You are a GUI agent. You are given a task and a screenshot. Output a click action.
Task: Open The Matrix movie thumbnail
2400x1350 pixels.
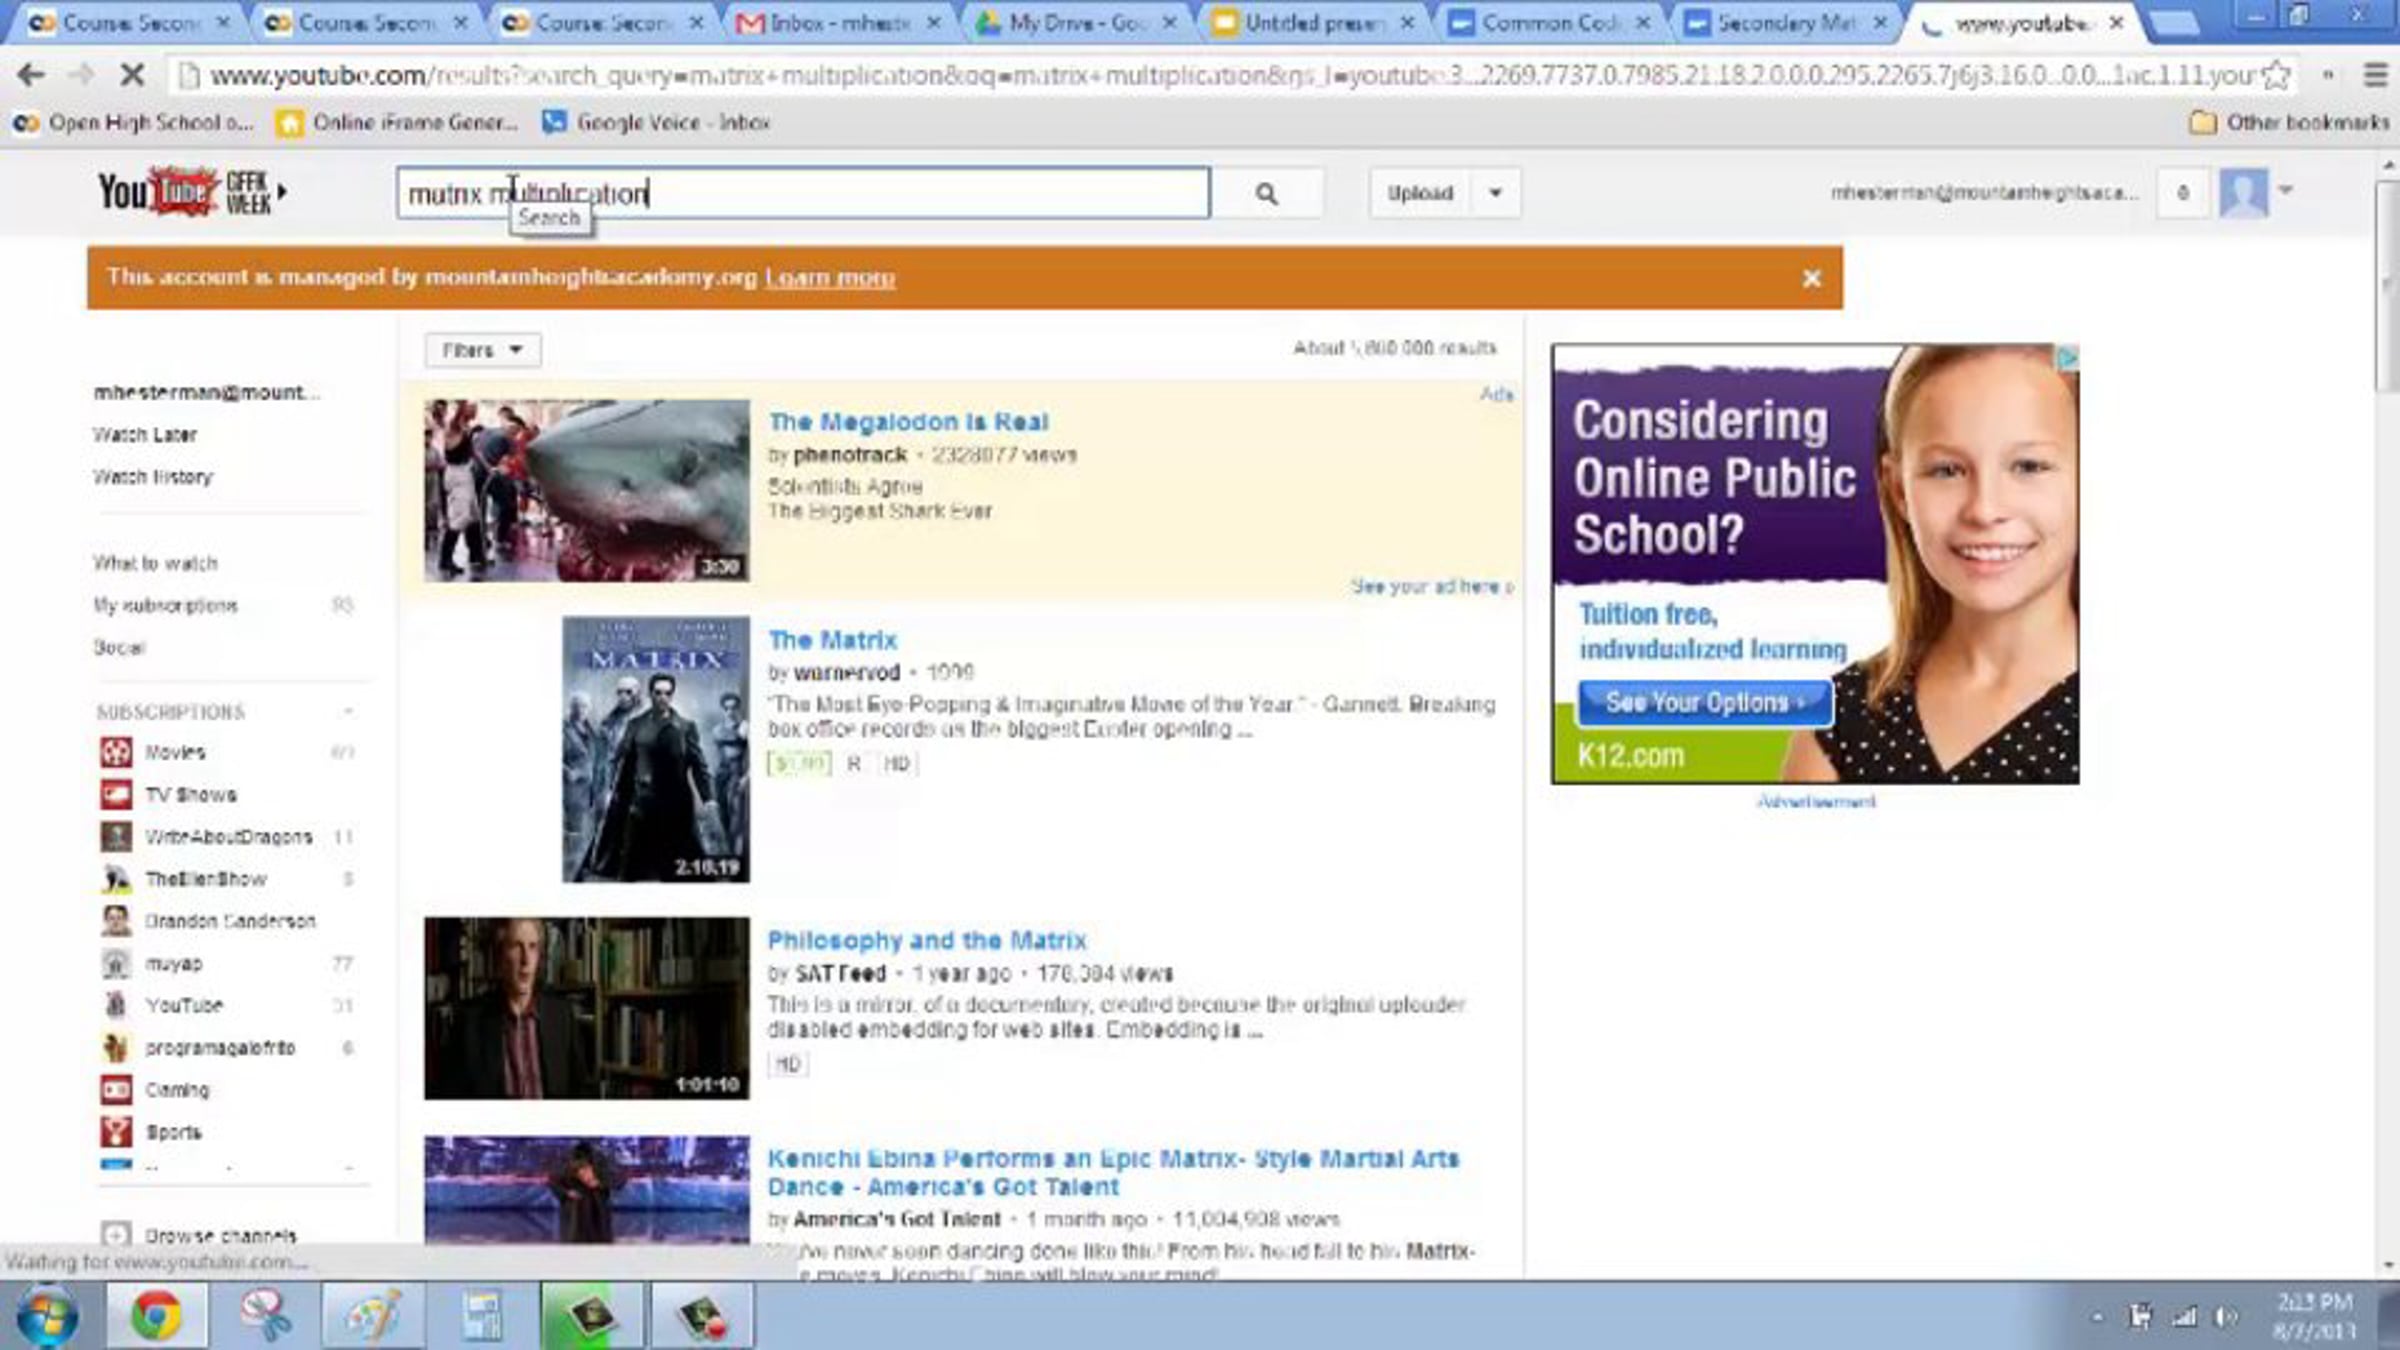coord(655,749)
